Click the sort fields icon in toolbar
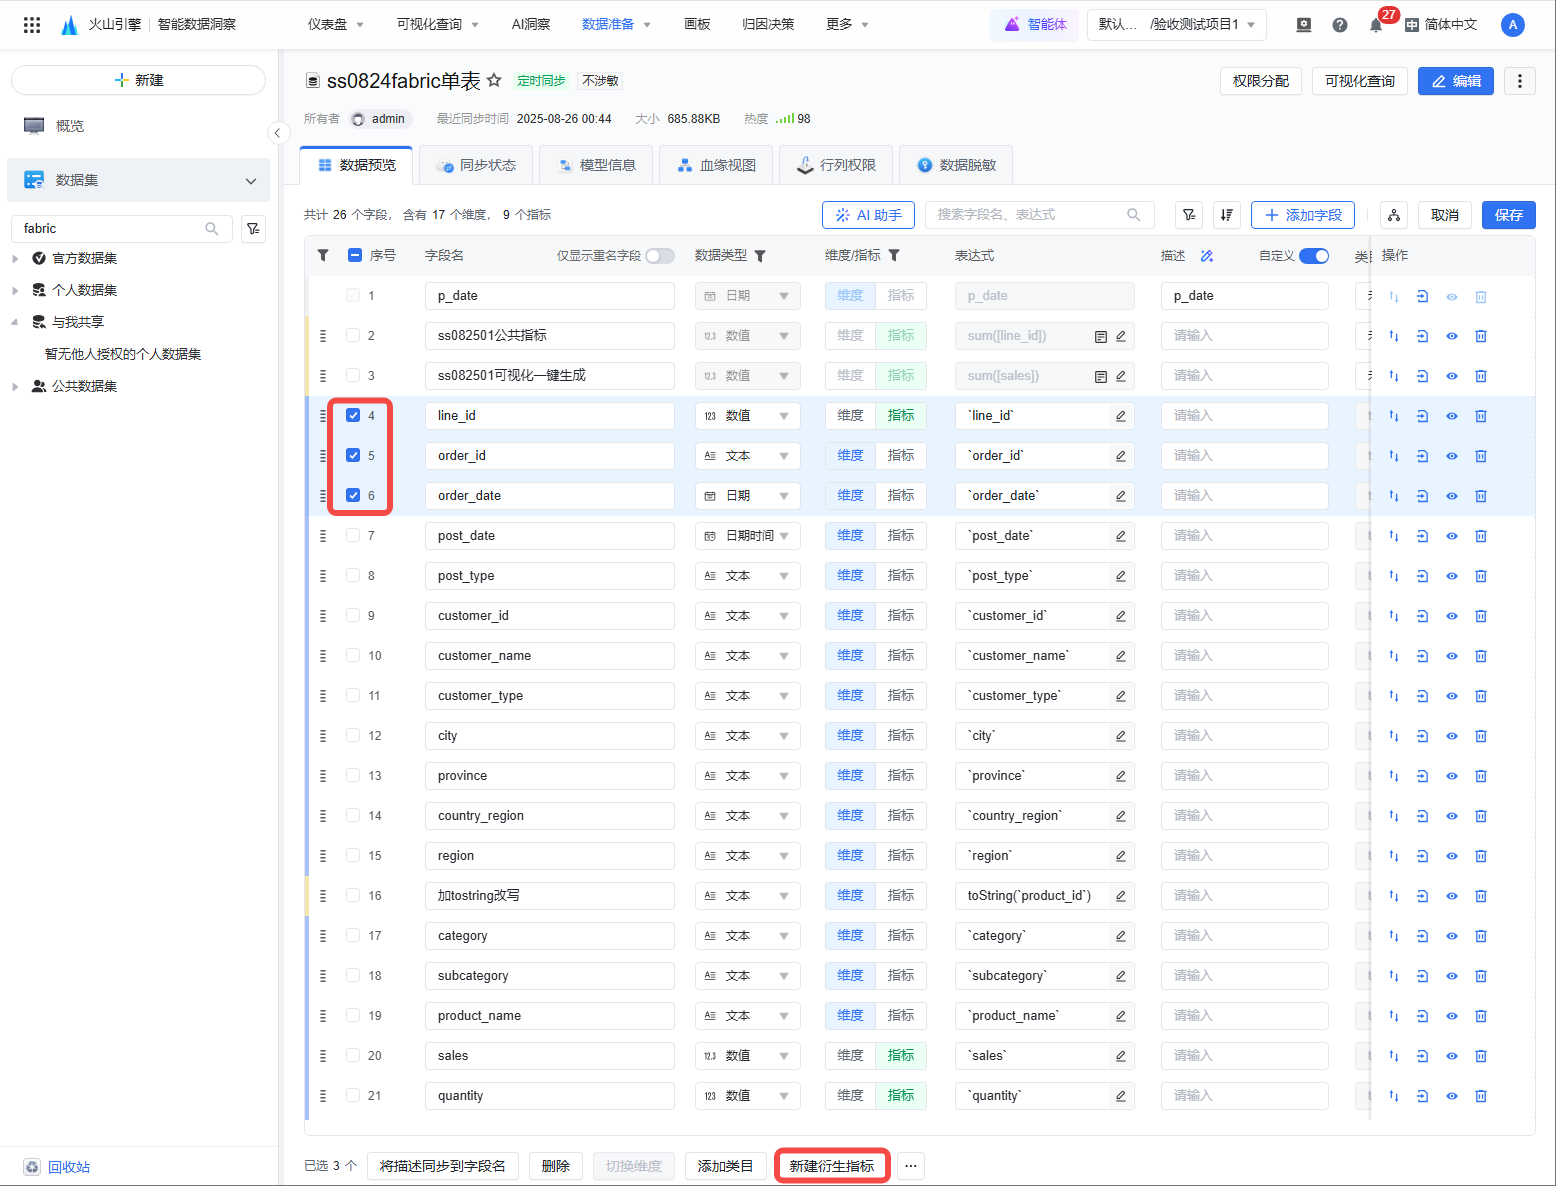 (1227, 215)
